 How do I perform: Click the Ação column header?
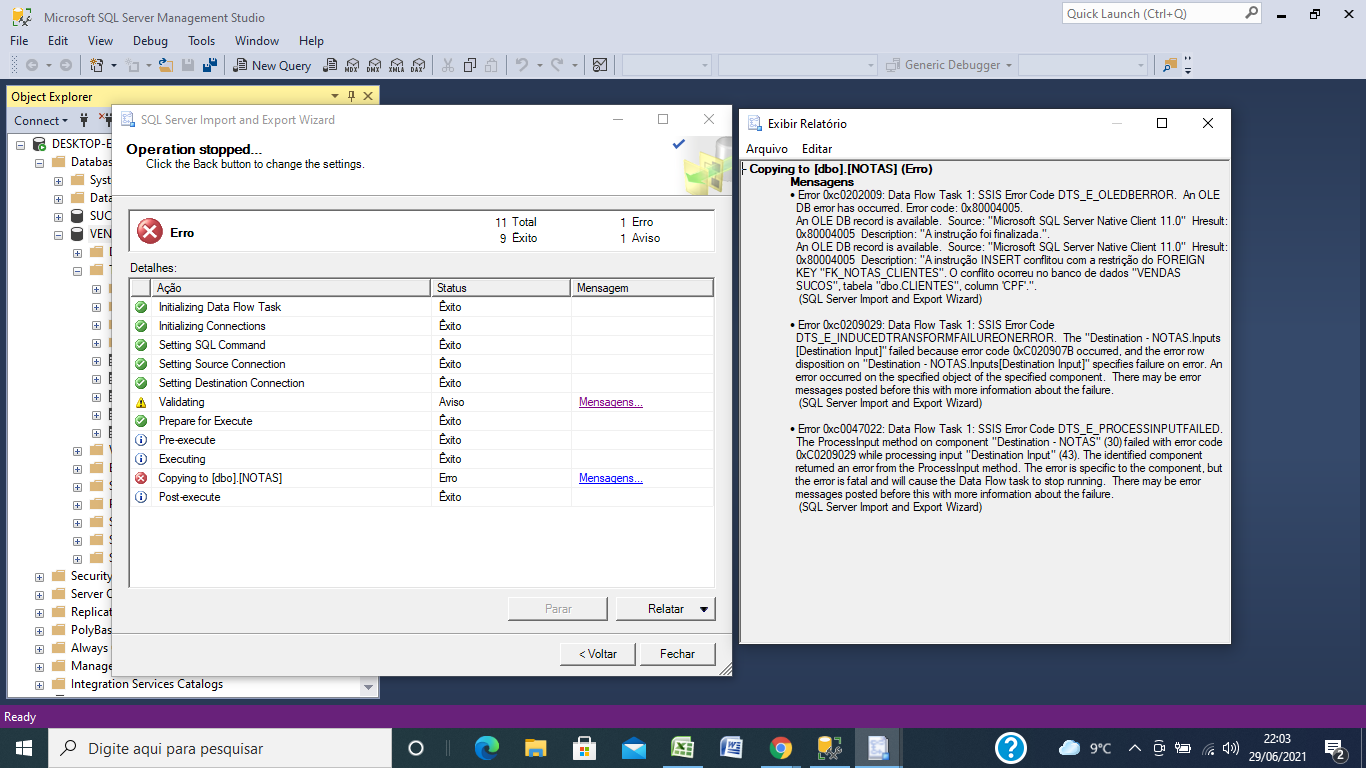[291, 288]
